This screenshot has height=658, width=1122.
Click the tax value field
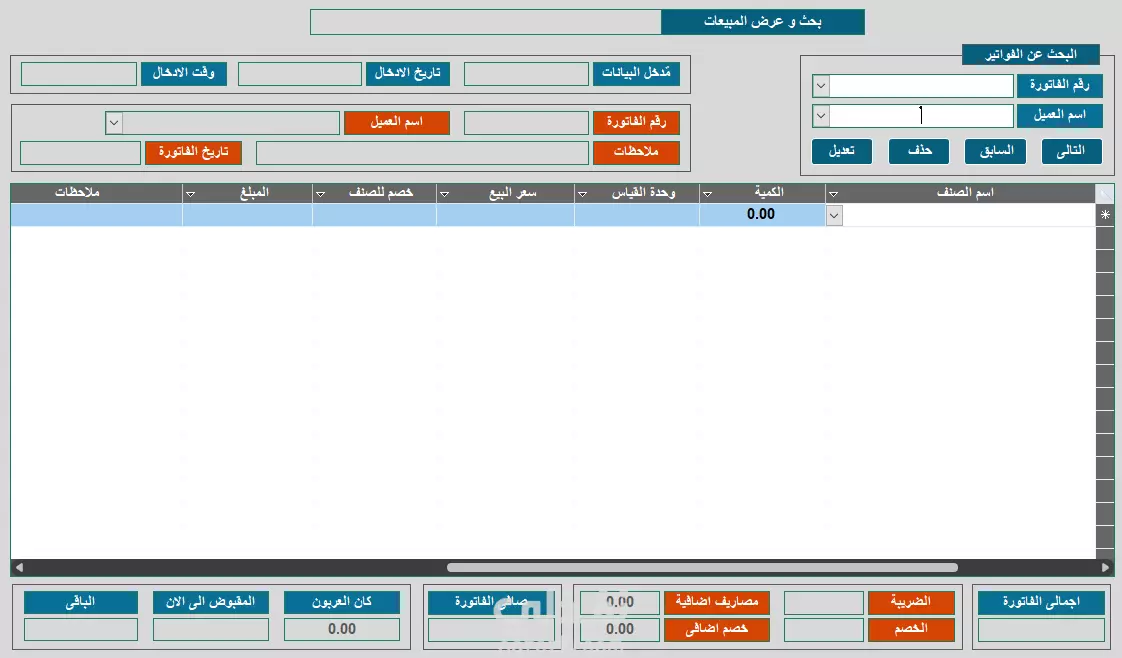824,602
